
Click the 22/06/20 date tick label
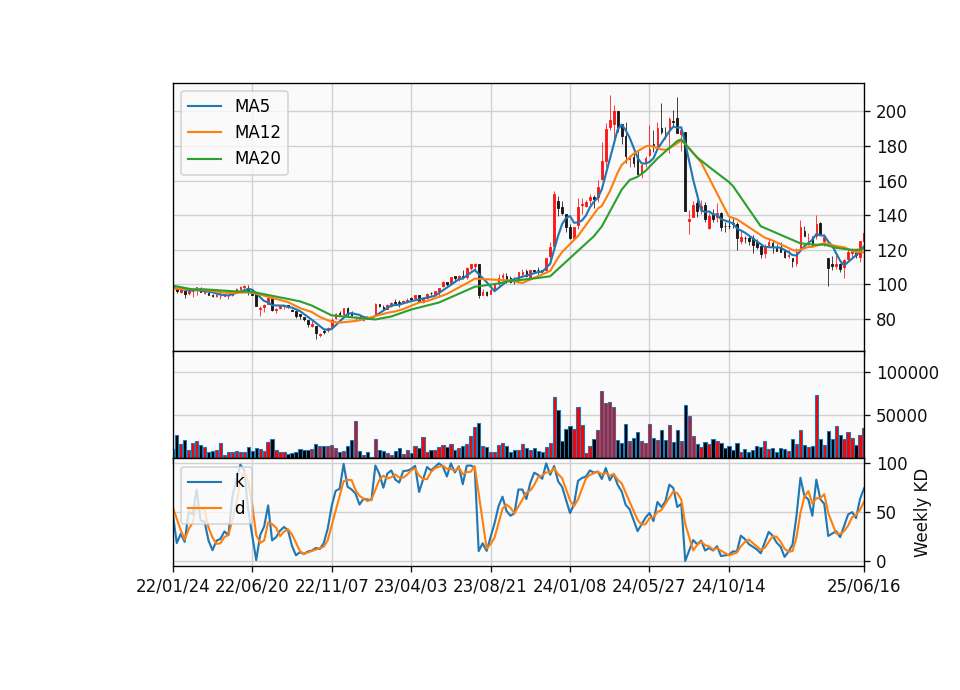[252, 587]
